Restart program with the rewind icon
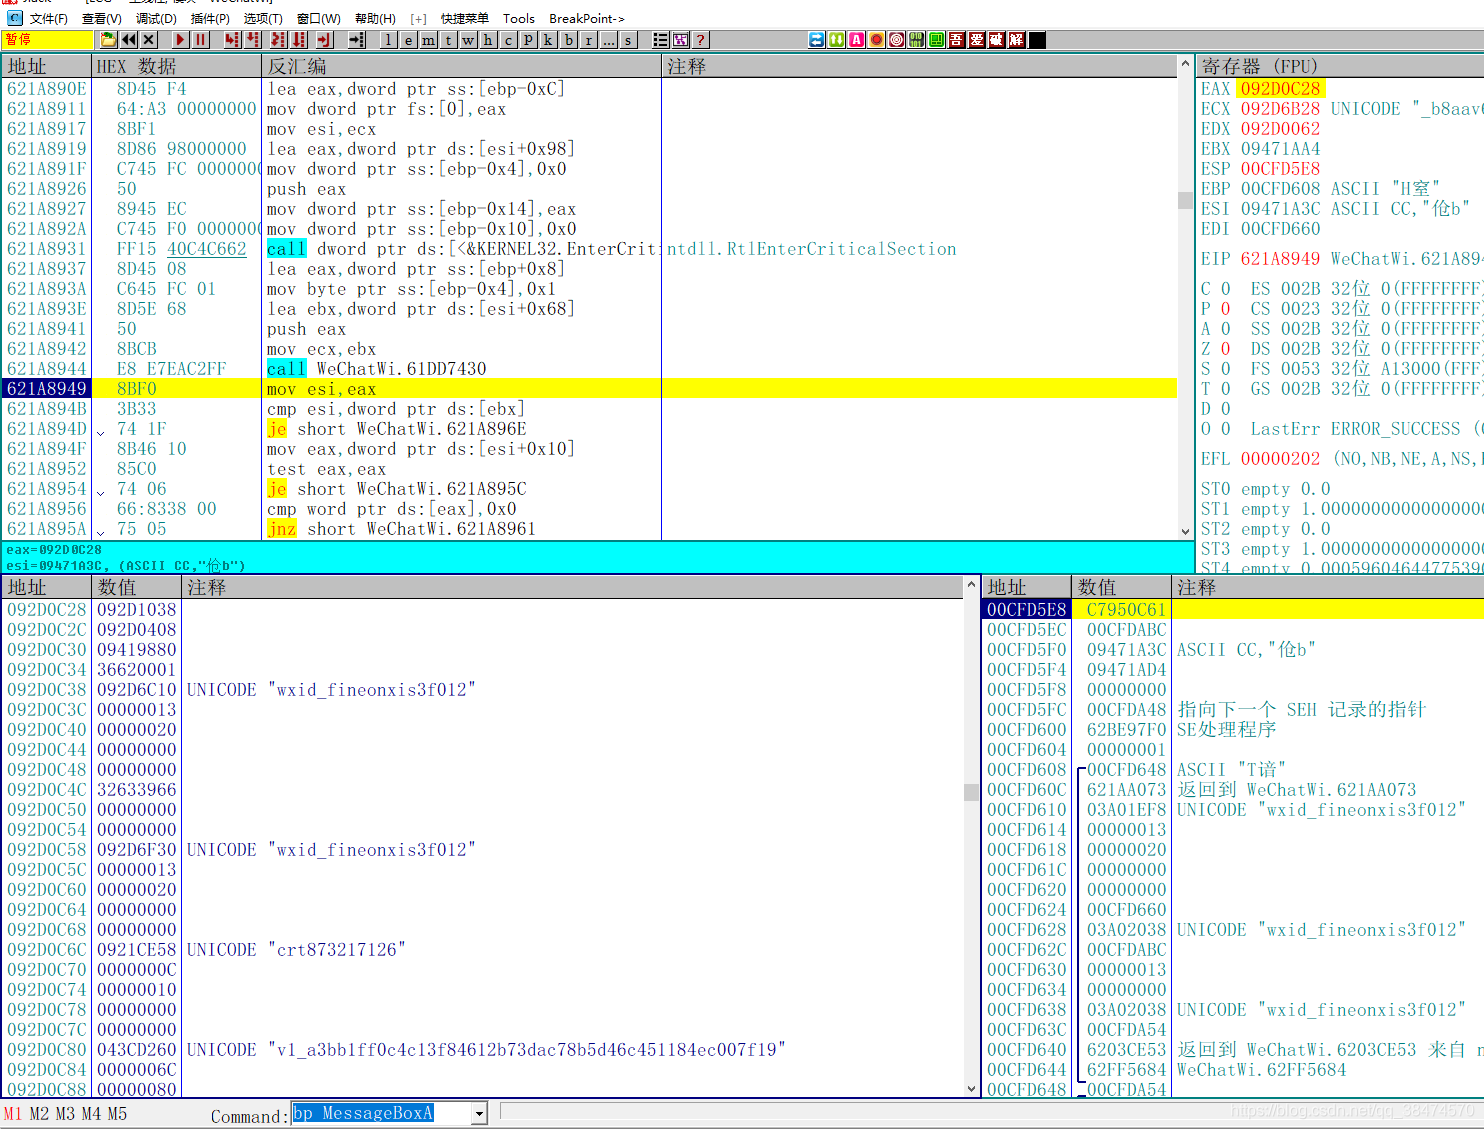The image size is (1484, 1129). (x=129, y=40)
